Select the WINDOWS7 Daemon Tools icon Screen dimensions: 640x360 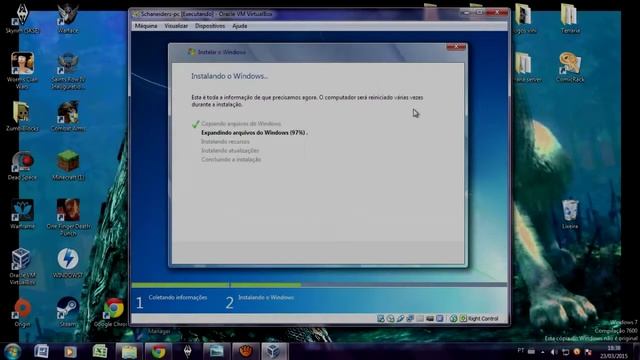[68, 263]
